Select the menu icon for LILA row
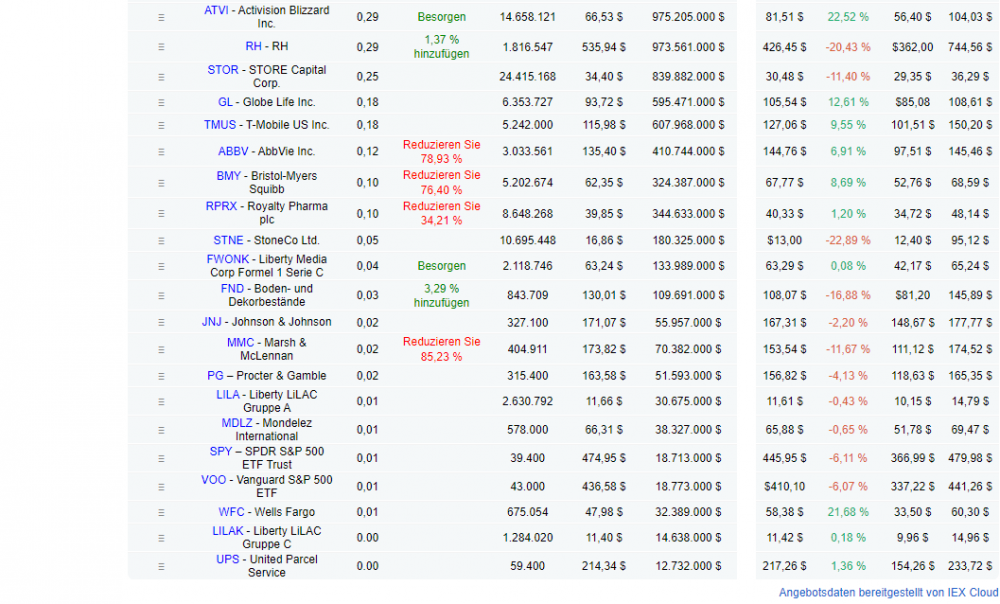This screenshot has width=1000, height=604. coord(161,402)
